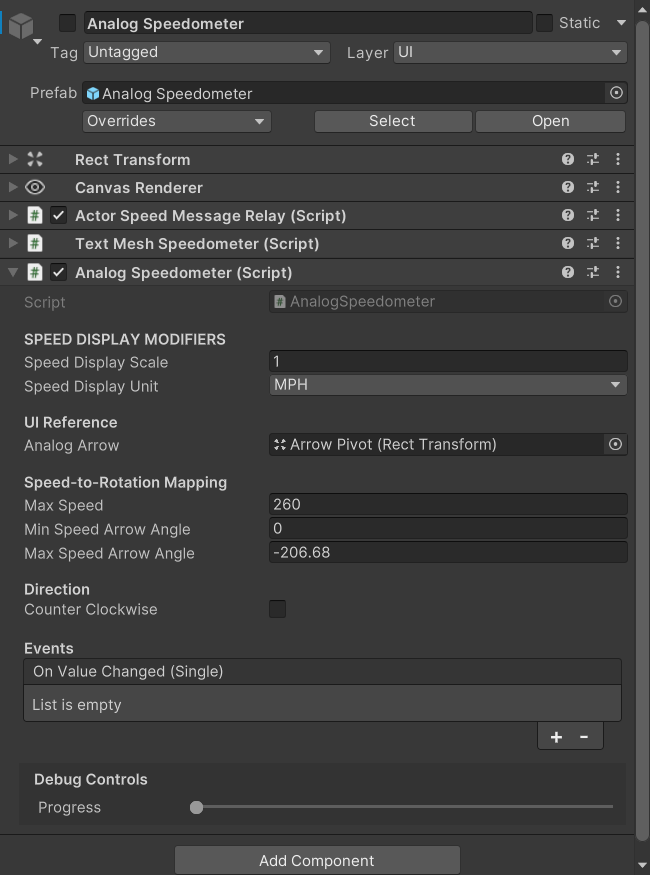The height and width of the screenshot is (875, 650).
Task: Add an On Value Changed event listener
Action: pos(556,737)
